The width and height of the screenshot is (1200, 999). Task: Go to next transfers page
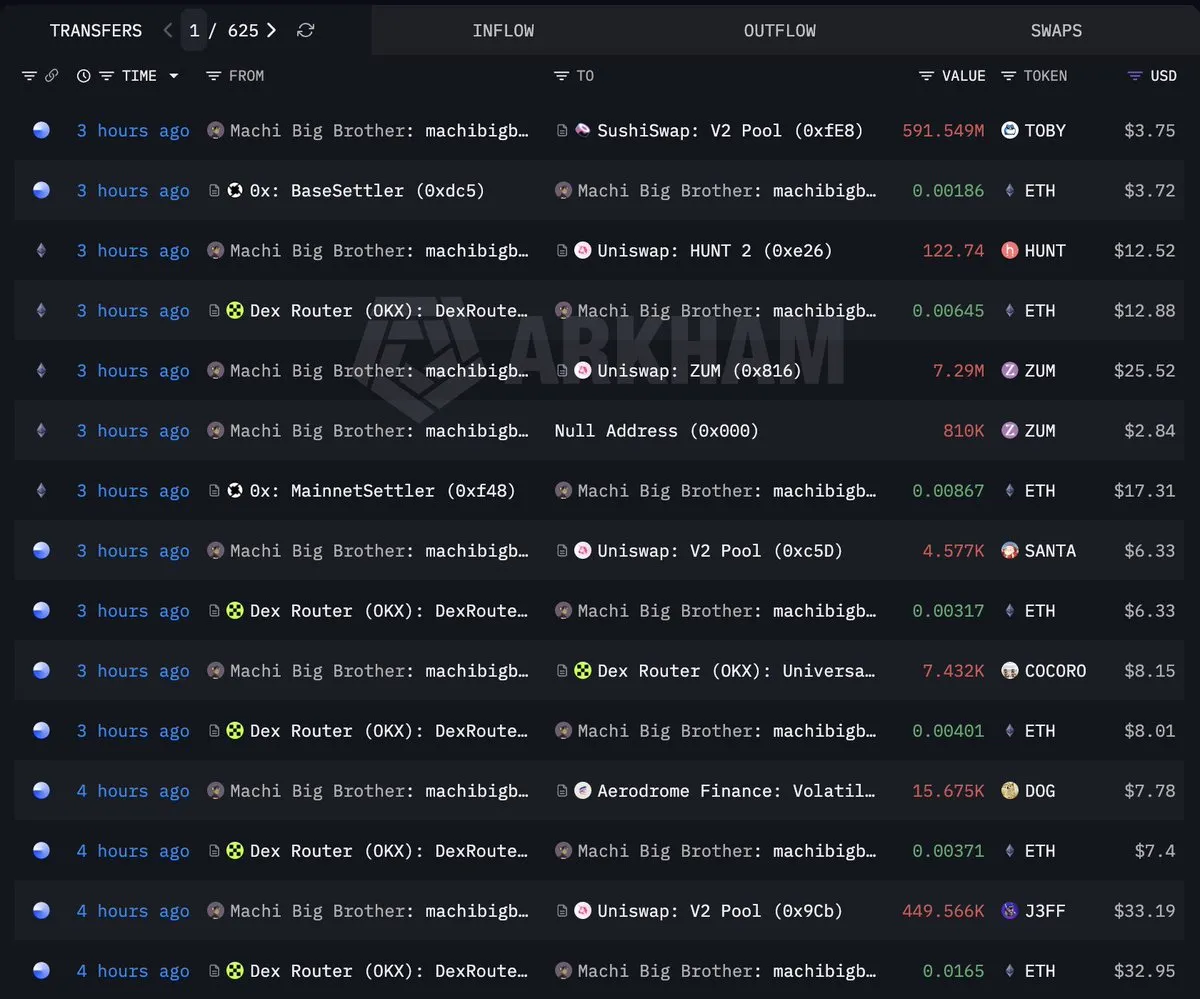pos(272,30)
